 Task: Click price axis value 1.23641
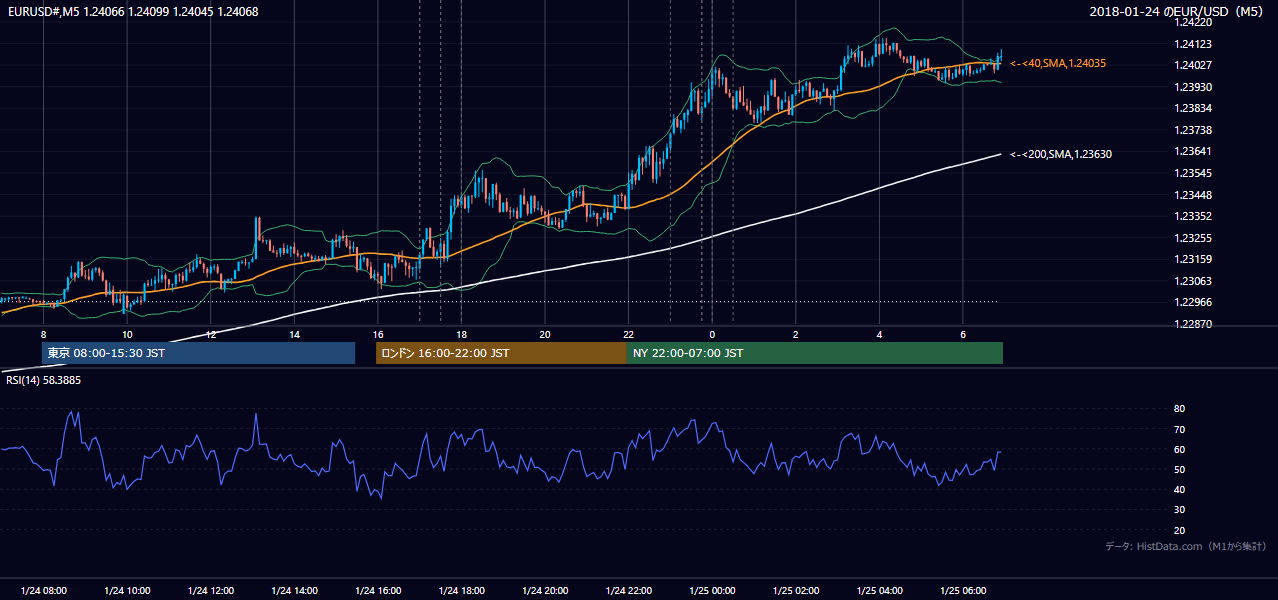pos(1193,152)
